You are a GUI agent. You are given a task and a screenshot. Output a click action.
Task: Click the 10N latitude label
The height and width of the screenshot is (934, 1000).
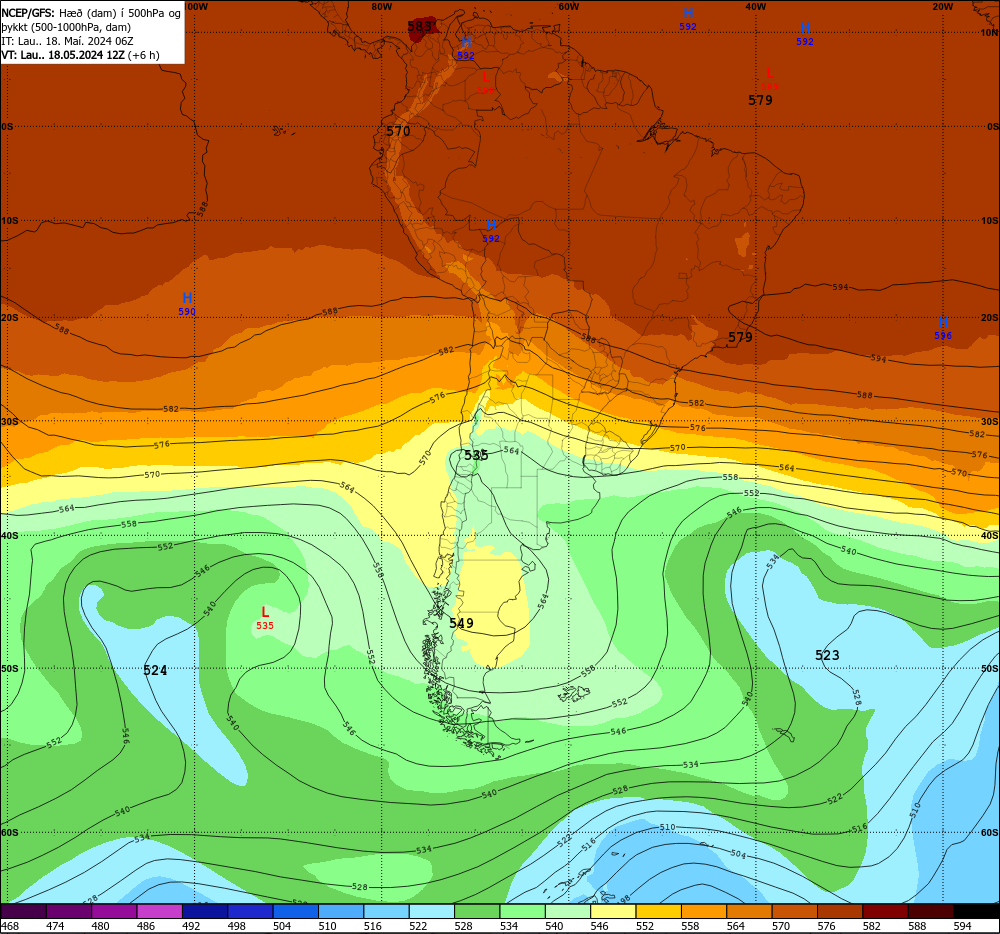tap(989, 33)
